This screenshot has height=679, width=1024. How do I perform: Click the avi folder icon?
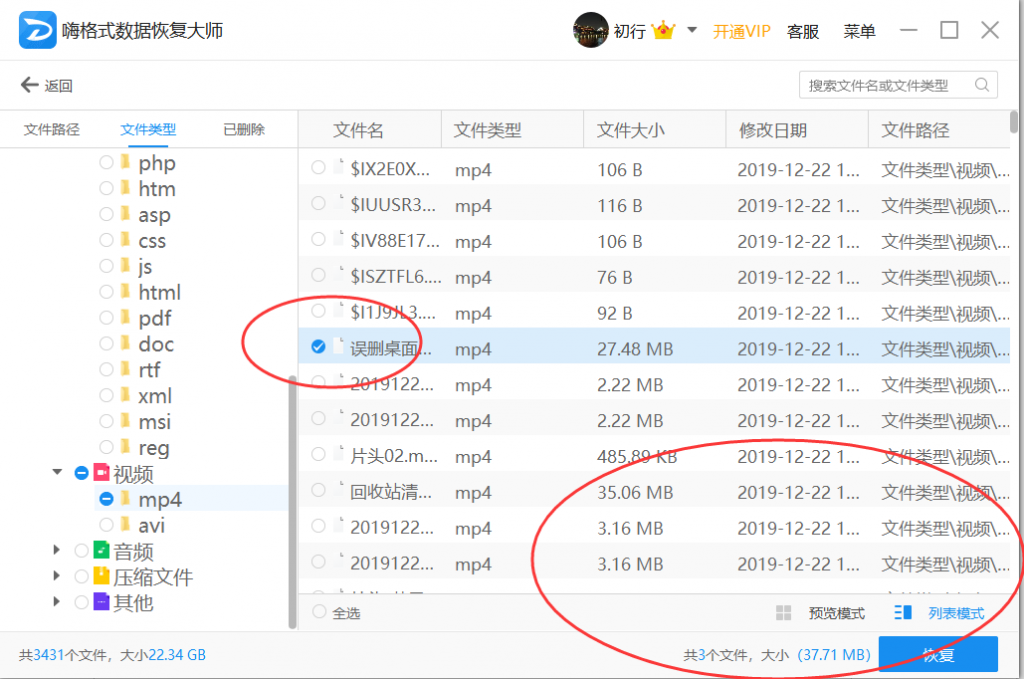[125, 524]
